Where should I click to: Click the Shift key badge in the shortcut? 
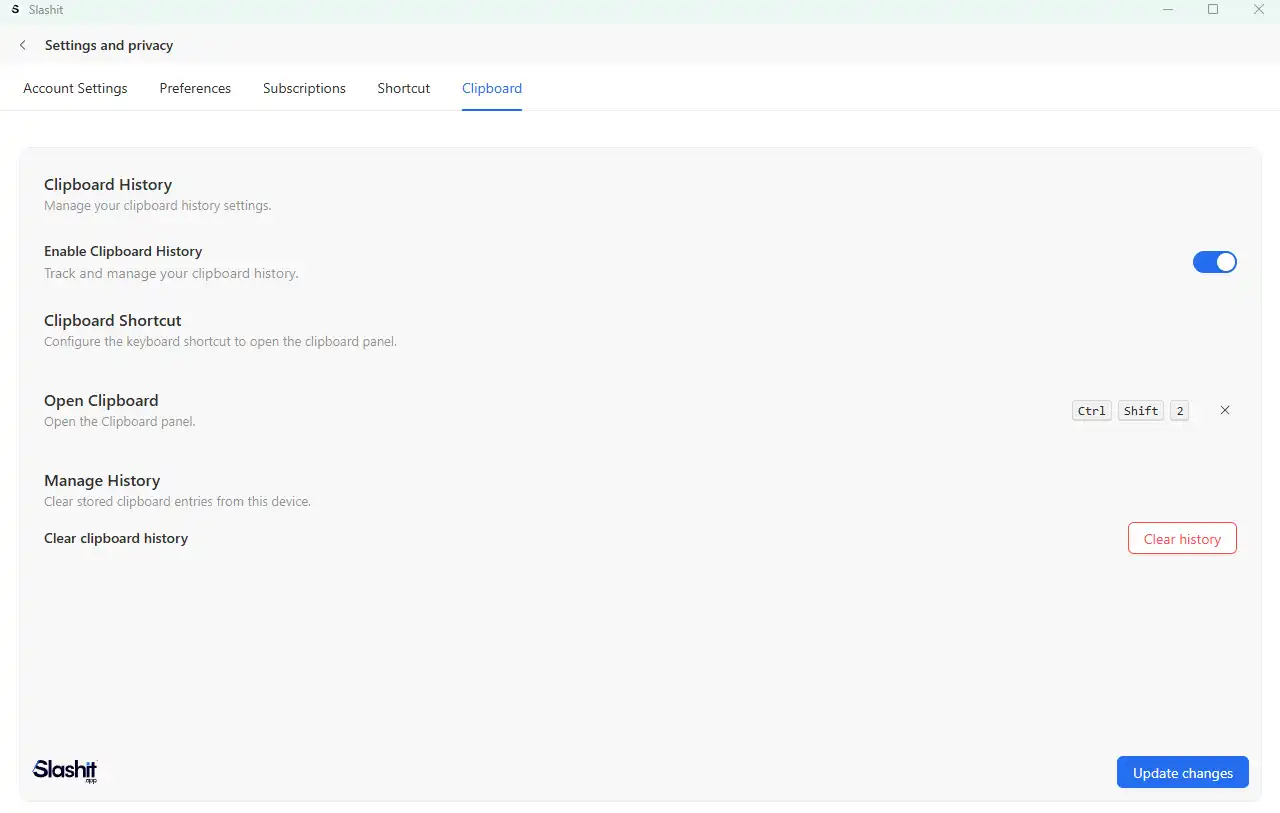tap(1141, 411)
